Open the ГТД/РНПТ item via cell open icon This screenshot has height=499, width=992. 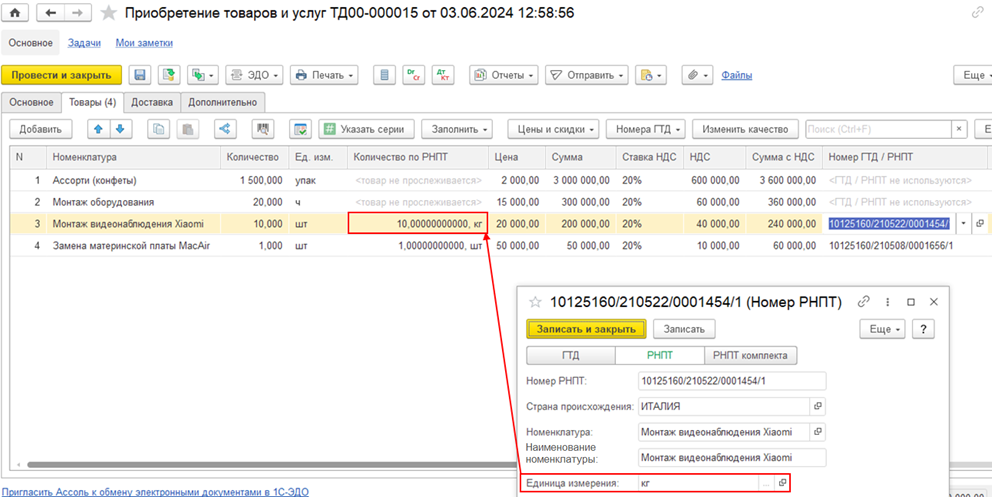(x=979, y=224)
